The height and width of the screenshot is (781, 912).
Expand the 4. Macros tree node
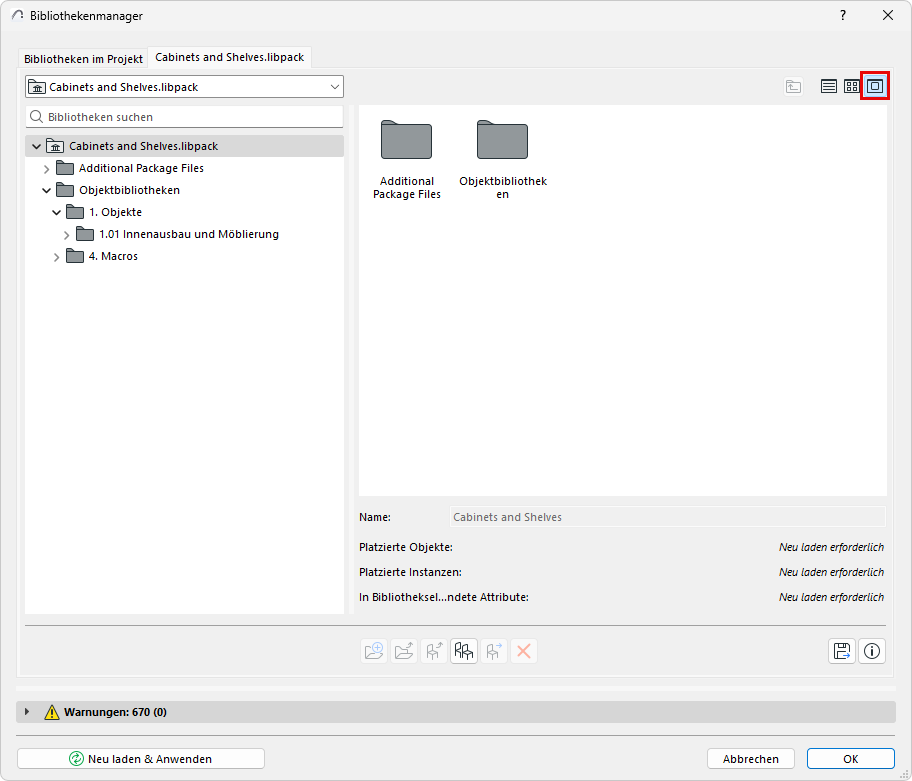[56, 257]
